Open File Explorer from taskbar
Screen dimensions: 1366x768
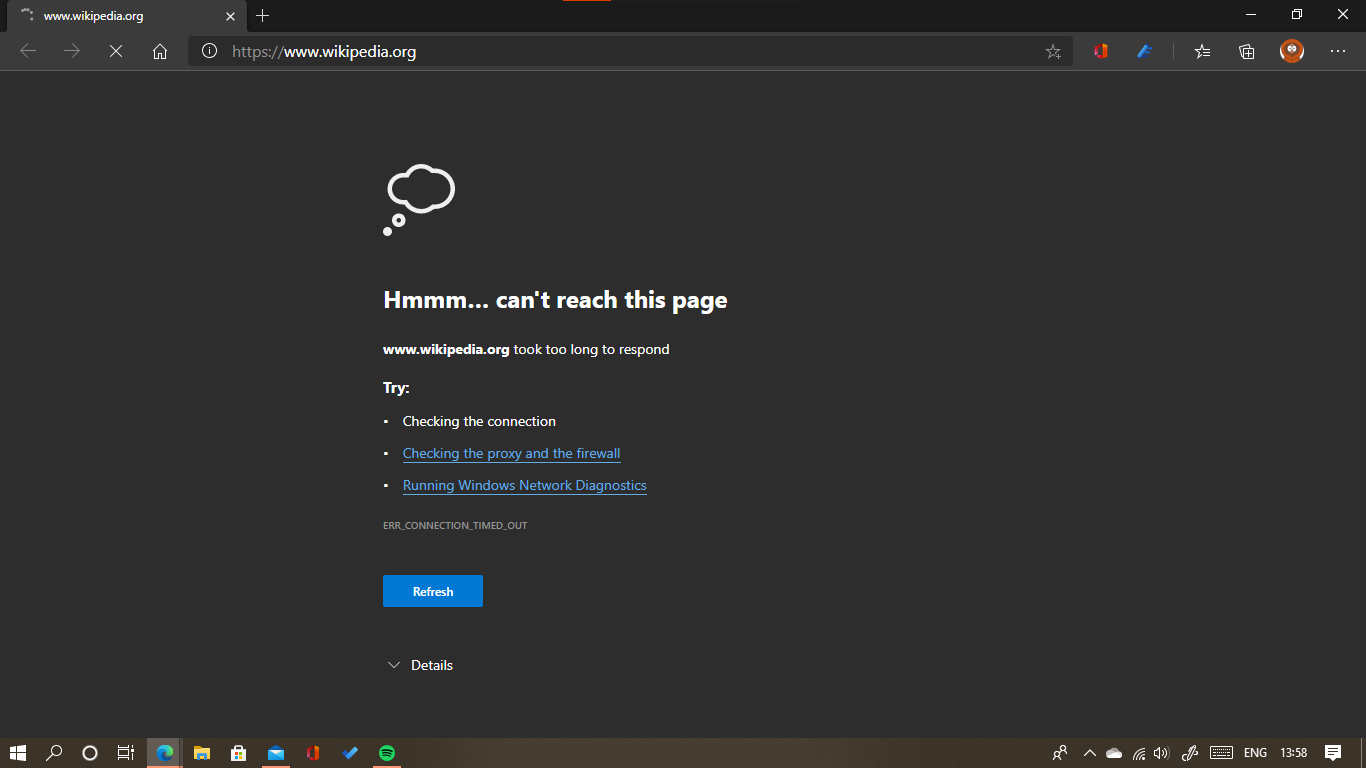pos(202,753)
